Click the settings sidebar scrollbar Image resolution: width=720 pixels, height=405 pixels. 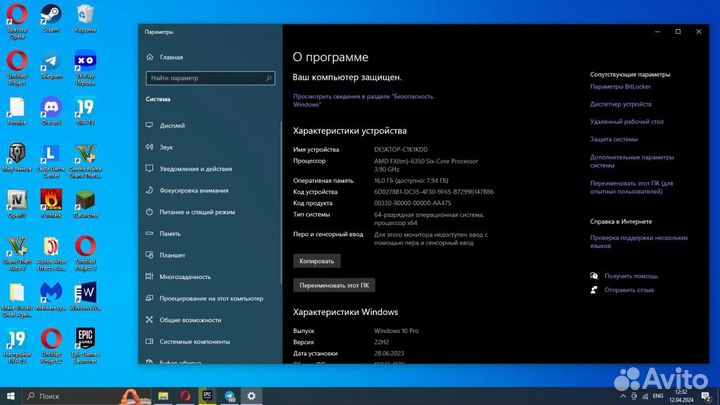(281, 202)
